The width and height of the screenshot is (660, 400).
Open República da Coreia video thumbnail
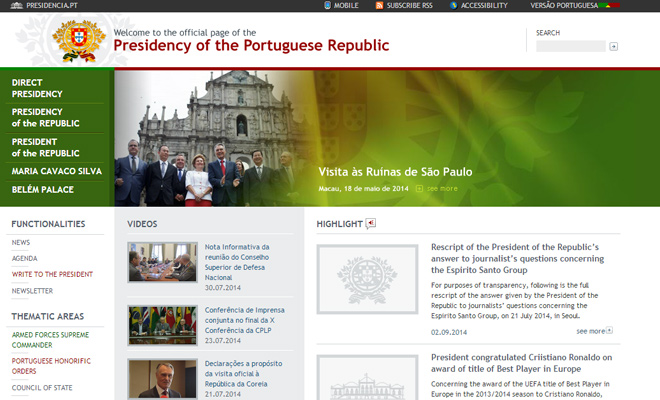pos(162,379)
